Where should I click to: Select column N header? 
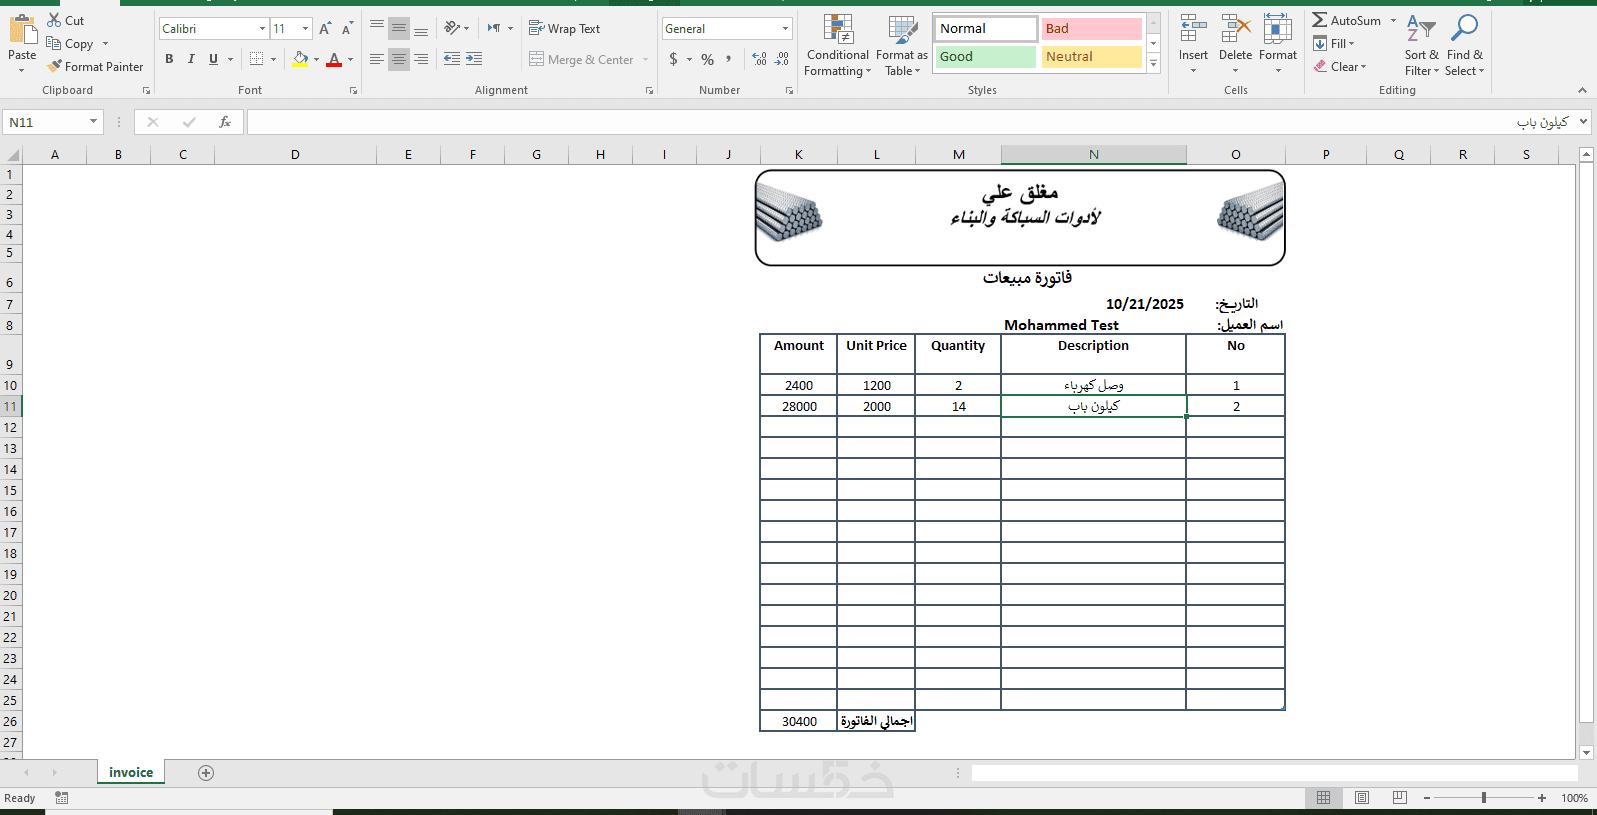point(1094,155)
